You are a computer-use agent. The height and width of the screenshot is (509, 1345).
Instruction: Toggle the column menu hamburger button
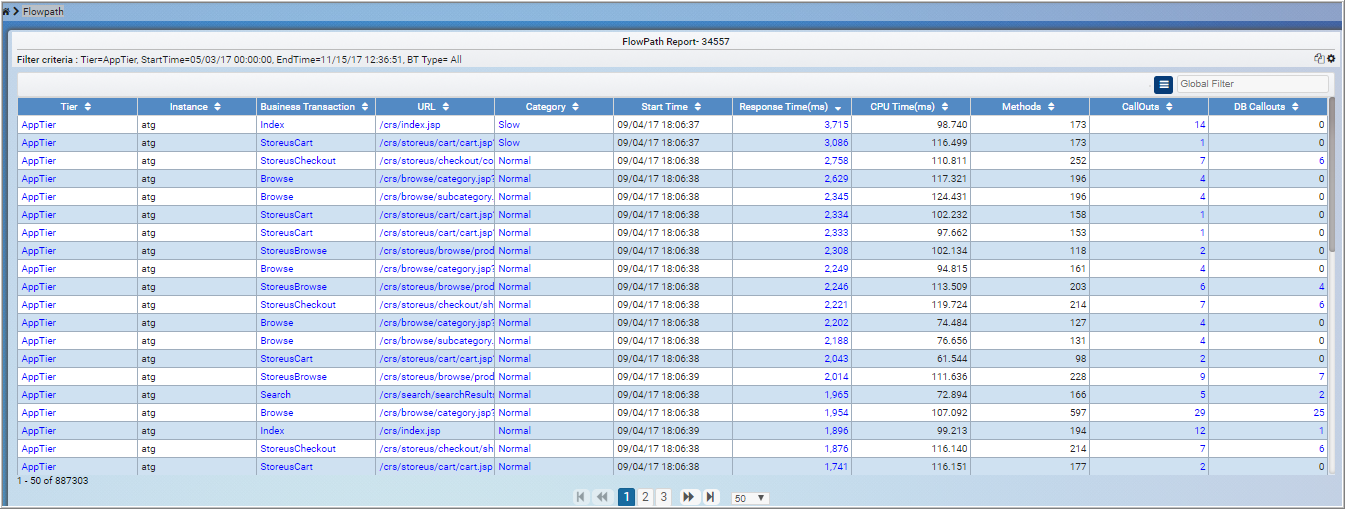(x=1163, y=84)
